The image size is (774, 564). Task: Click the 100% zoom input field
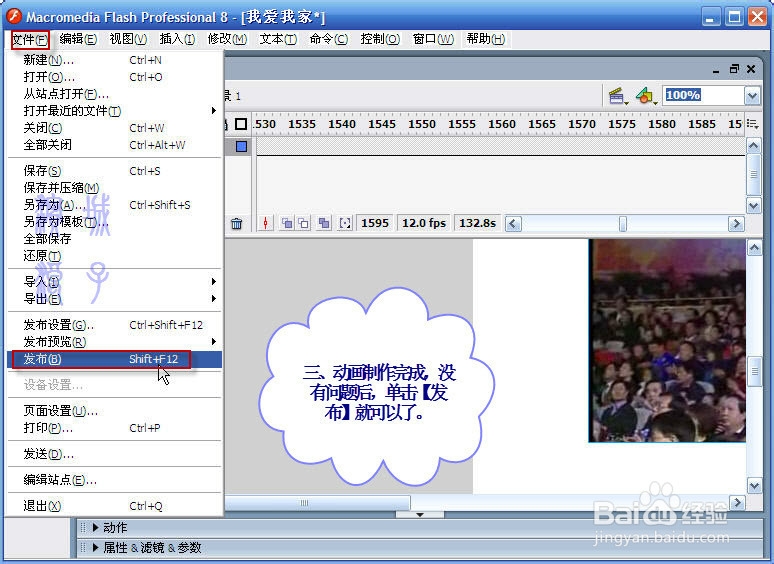(x=703, y=95)
